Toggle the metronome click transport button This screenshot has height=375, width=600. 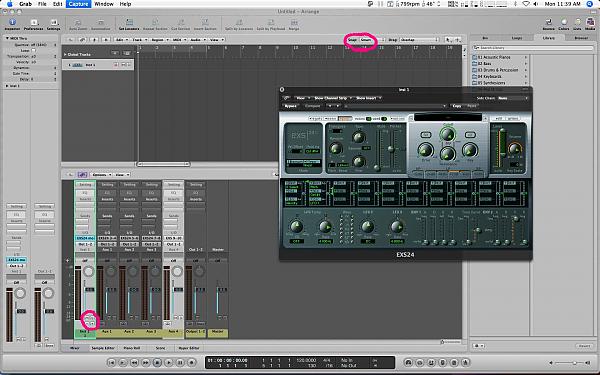(x=465, y=362)
